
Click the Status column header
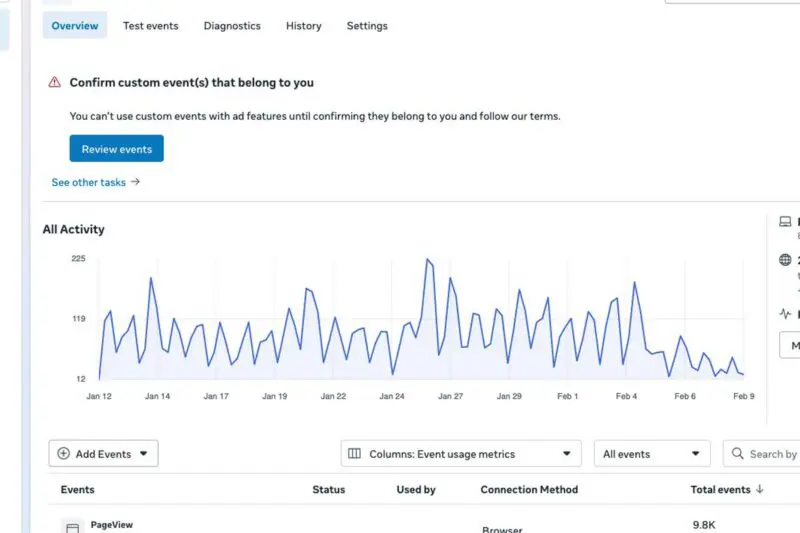[x=329, y=489]
